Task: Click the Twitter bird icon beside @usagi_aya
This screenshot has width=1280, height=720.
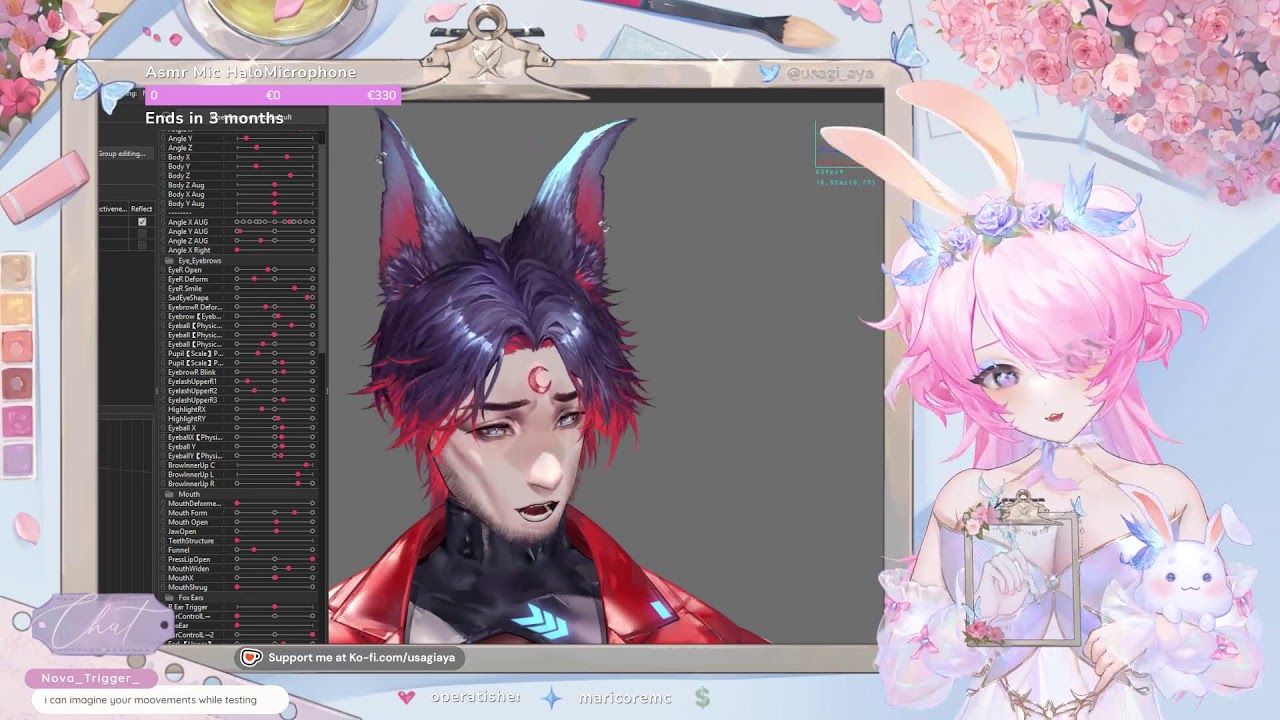Action: click(768, 72)
